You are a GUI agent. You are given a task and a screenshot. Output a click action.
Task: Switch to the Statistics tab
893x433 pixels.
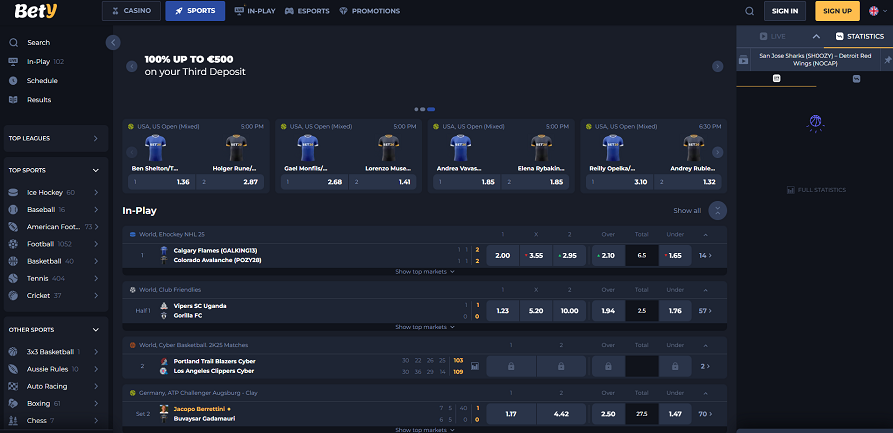click(860, 36)
